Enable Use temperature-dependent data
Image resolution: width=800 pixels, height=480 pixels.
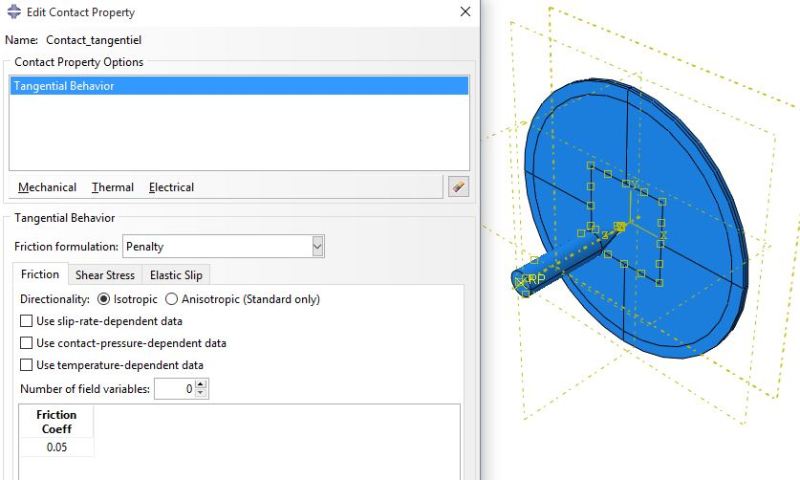point(26,365)
